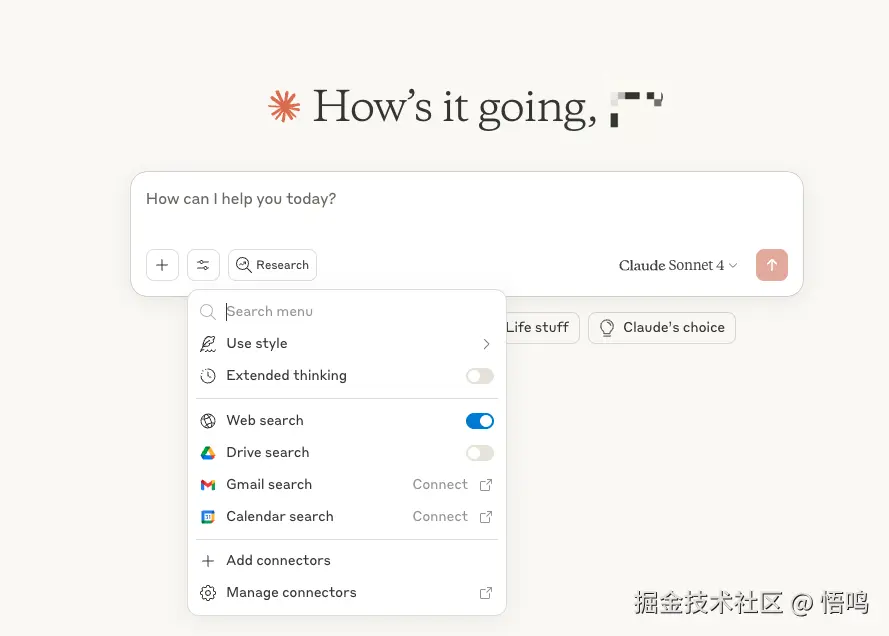Open the Use style submenu
889x636 pixels.
[347, 344]
